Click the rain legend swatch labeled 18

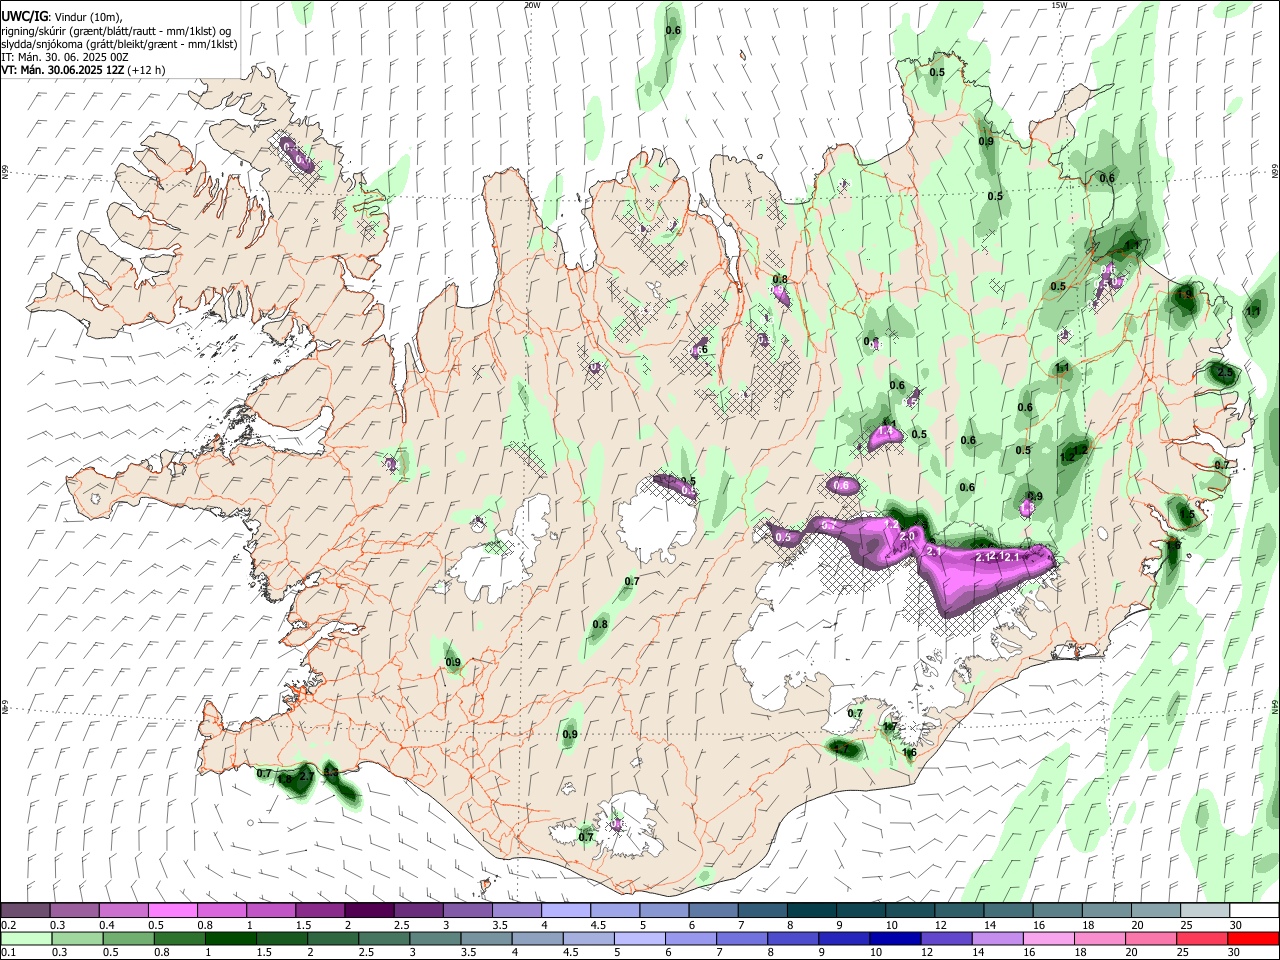point(1098,938)
